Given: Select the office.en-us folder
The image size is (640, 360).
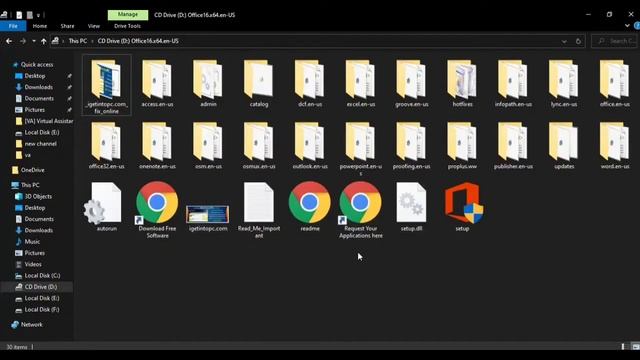Looking at the screenshot, I should tap(615, 84).
